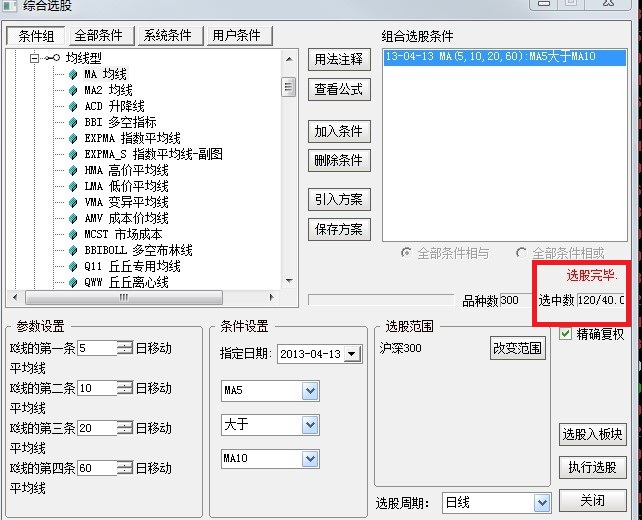Click the first moving average input (5)

pyautogui.click(x=97, y=348)
